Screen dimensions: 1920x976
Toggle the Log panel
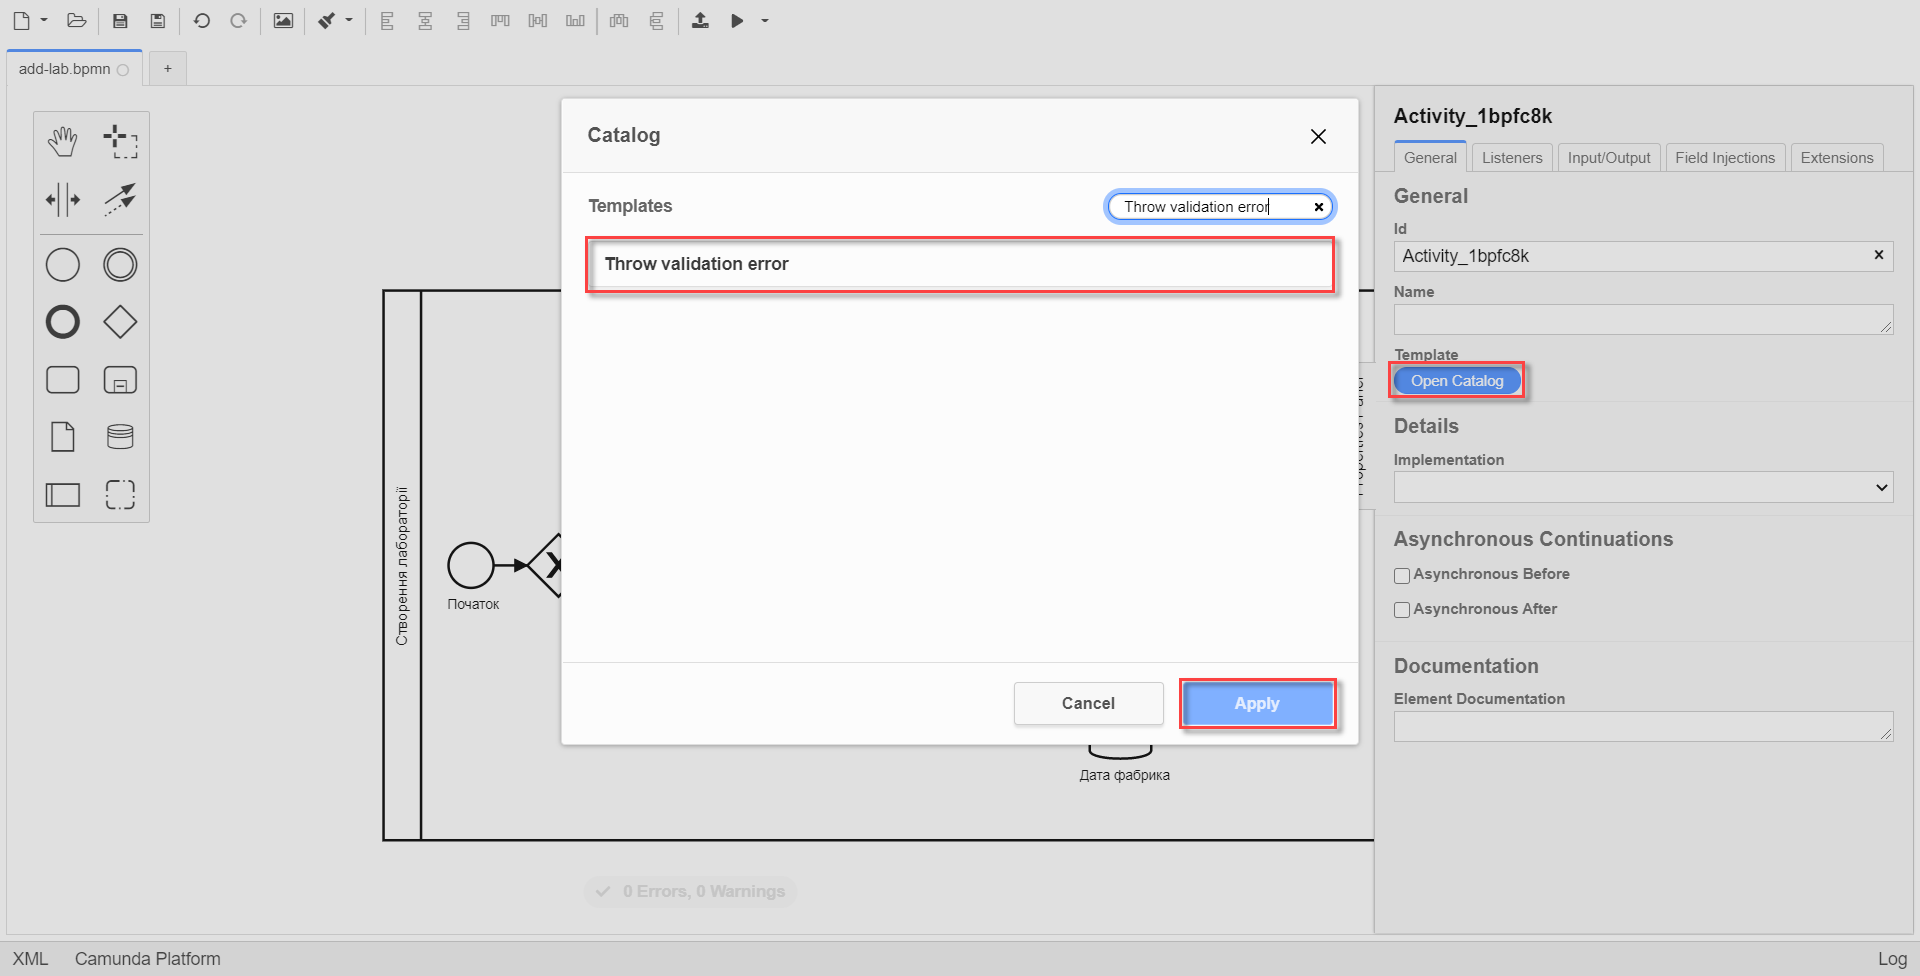point(1892,958)
